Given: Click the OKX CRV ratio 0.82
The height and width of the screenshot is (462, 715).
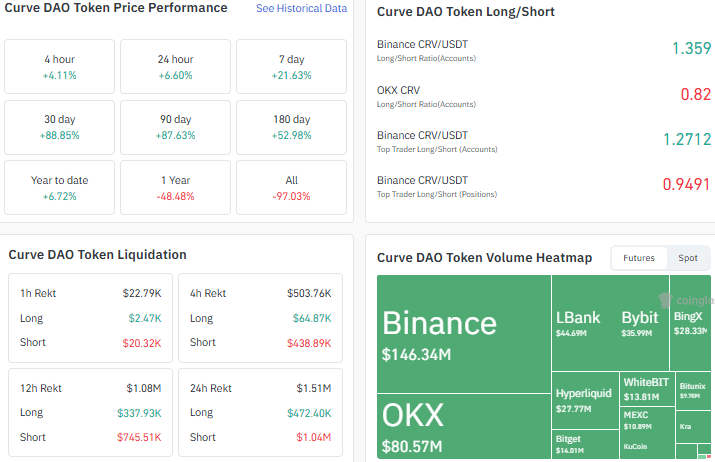Looking at the screenshot, I should click(x=695, y=94).
